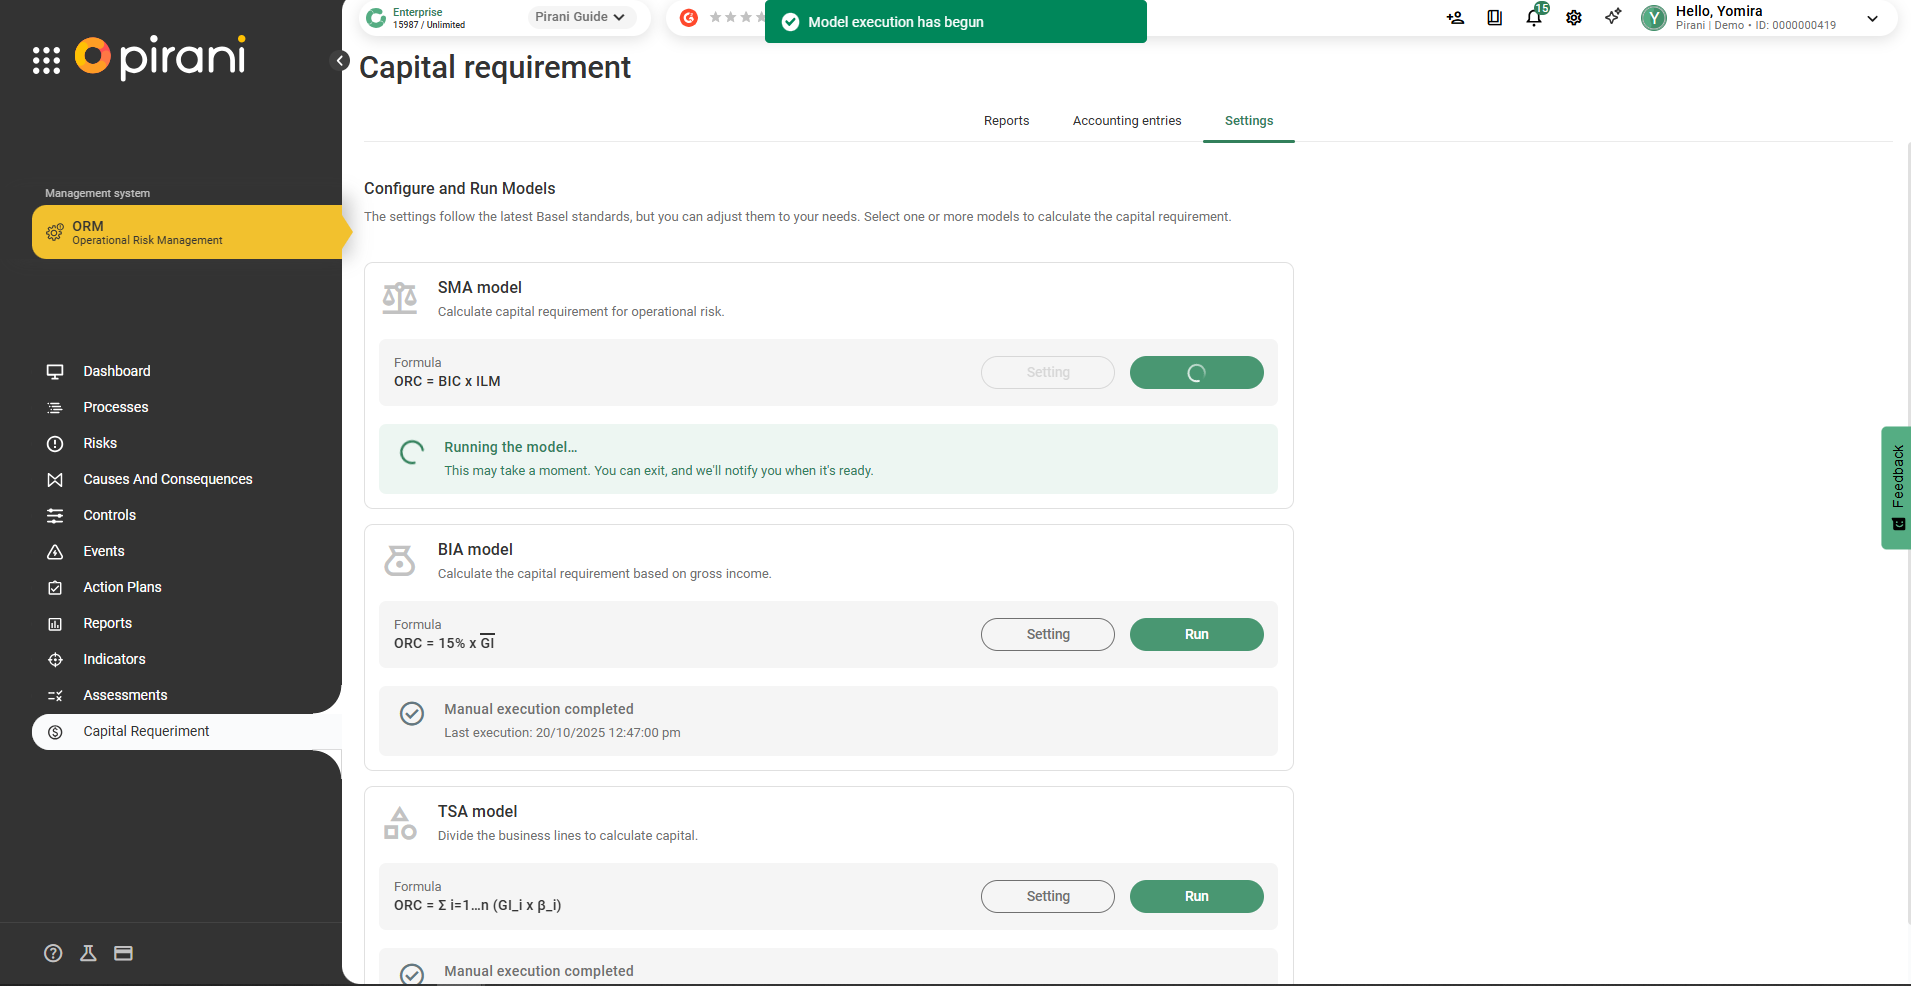This screenshot has width=1911, height=986.
Task: Open Setting for the TSA model
Action: (x=1047, y=896)
